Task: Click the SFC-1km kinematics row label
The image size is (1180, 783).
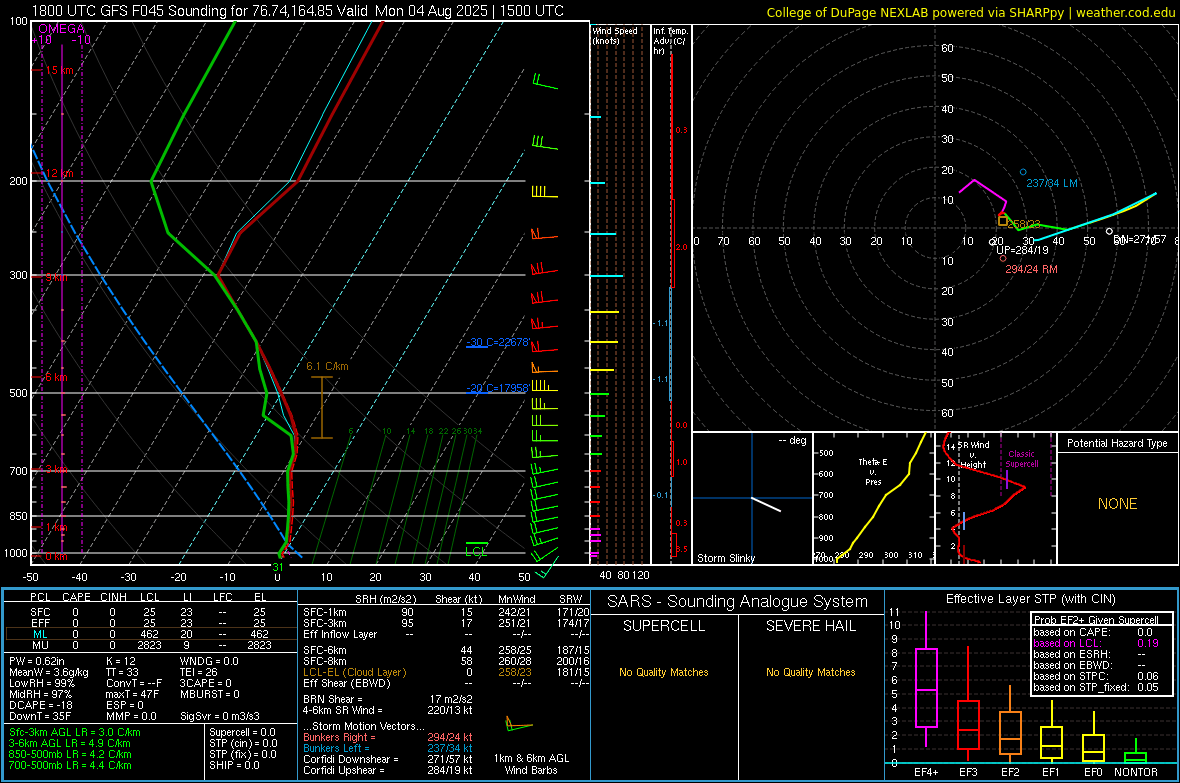Action: tap(324, 612)
